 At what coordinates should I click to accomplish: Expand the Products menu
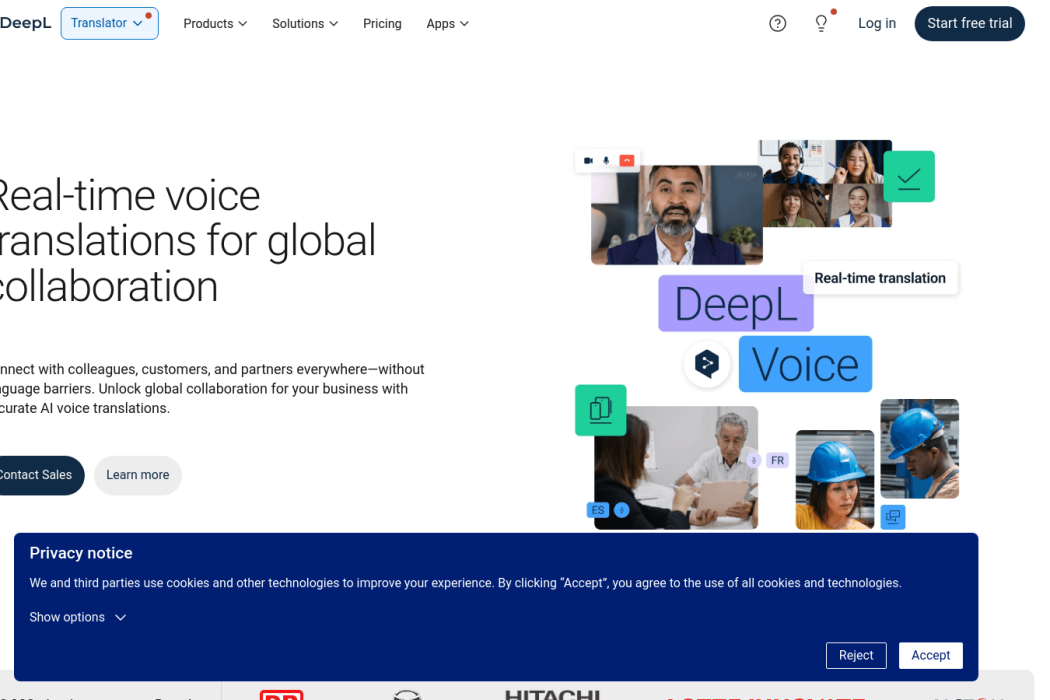(215, 23)
